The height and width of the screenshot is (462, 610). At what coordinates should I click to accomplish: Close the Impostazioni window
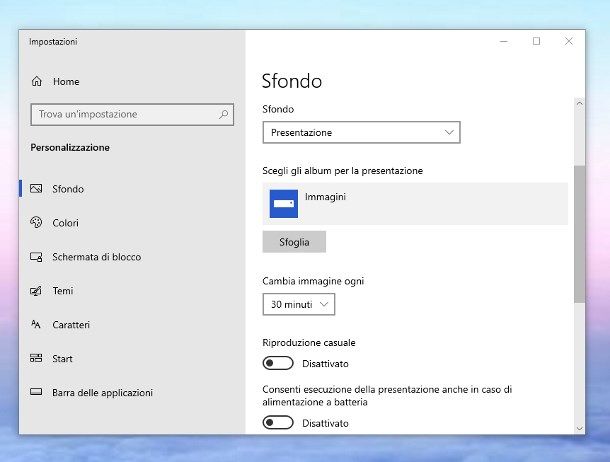[569, 41]
